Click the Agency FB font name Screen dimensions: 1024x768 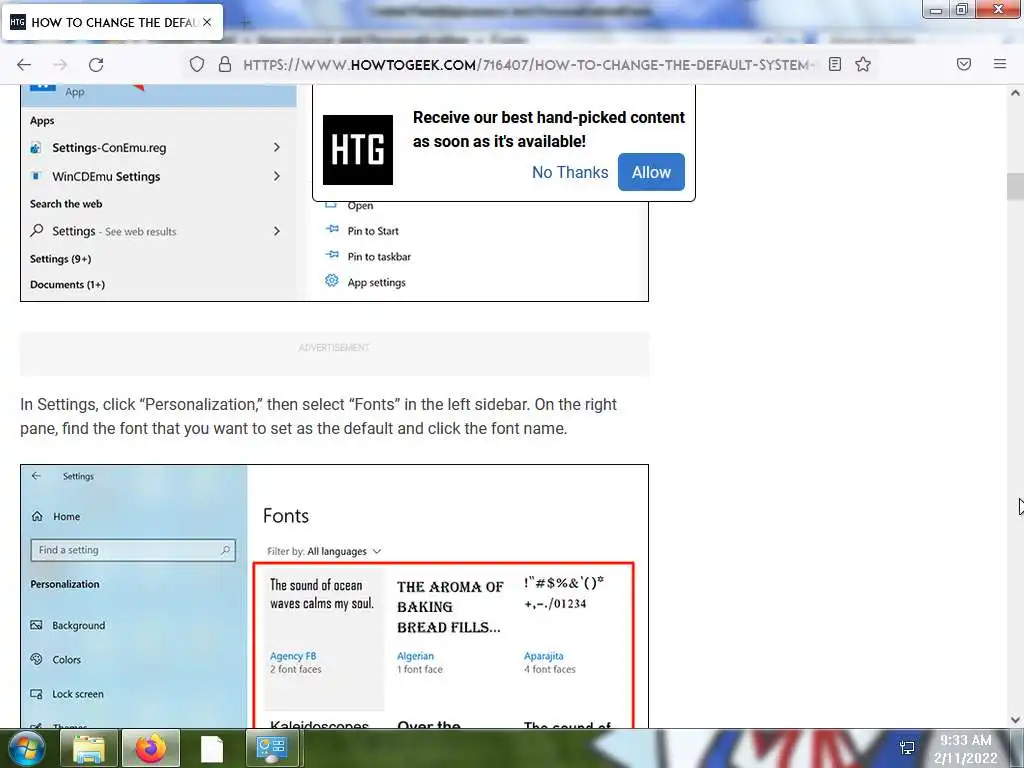tap(293, 656)
